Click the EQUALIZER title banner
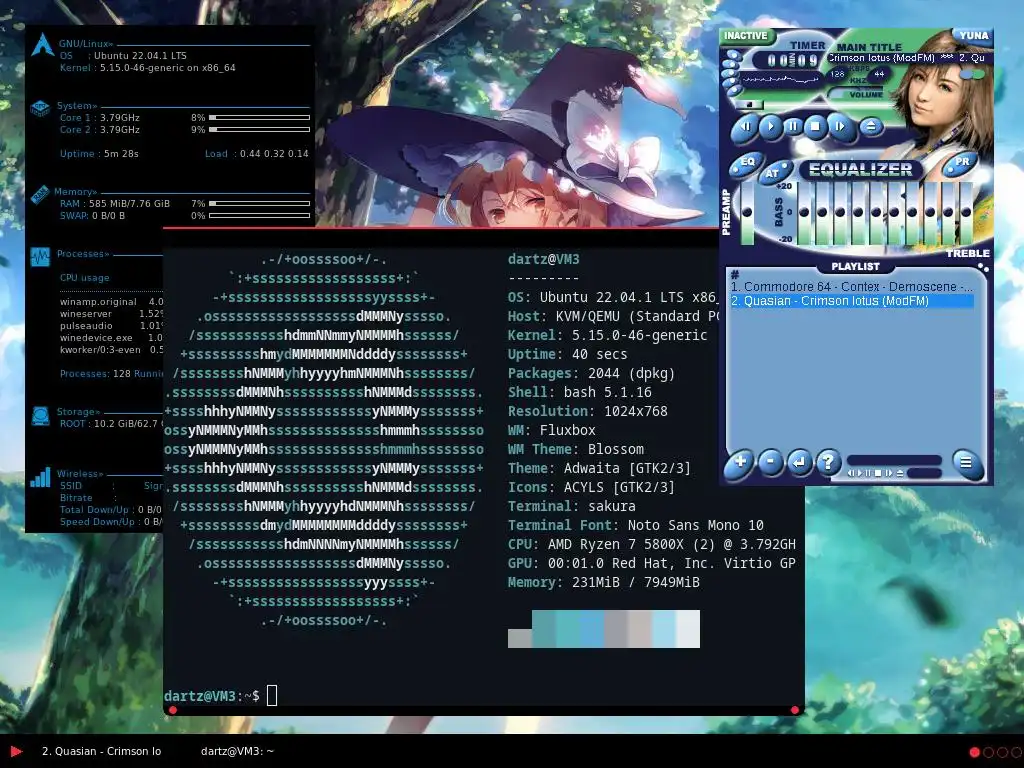This screenshot has width=1024, height=768. pyautogui.click(x=860, y=170)
